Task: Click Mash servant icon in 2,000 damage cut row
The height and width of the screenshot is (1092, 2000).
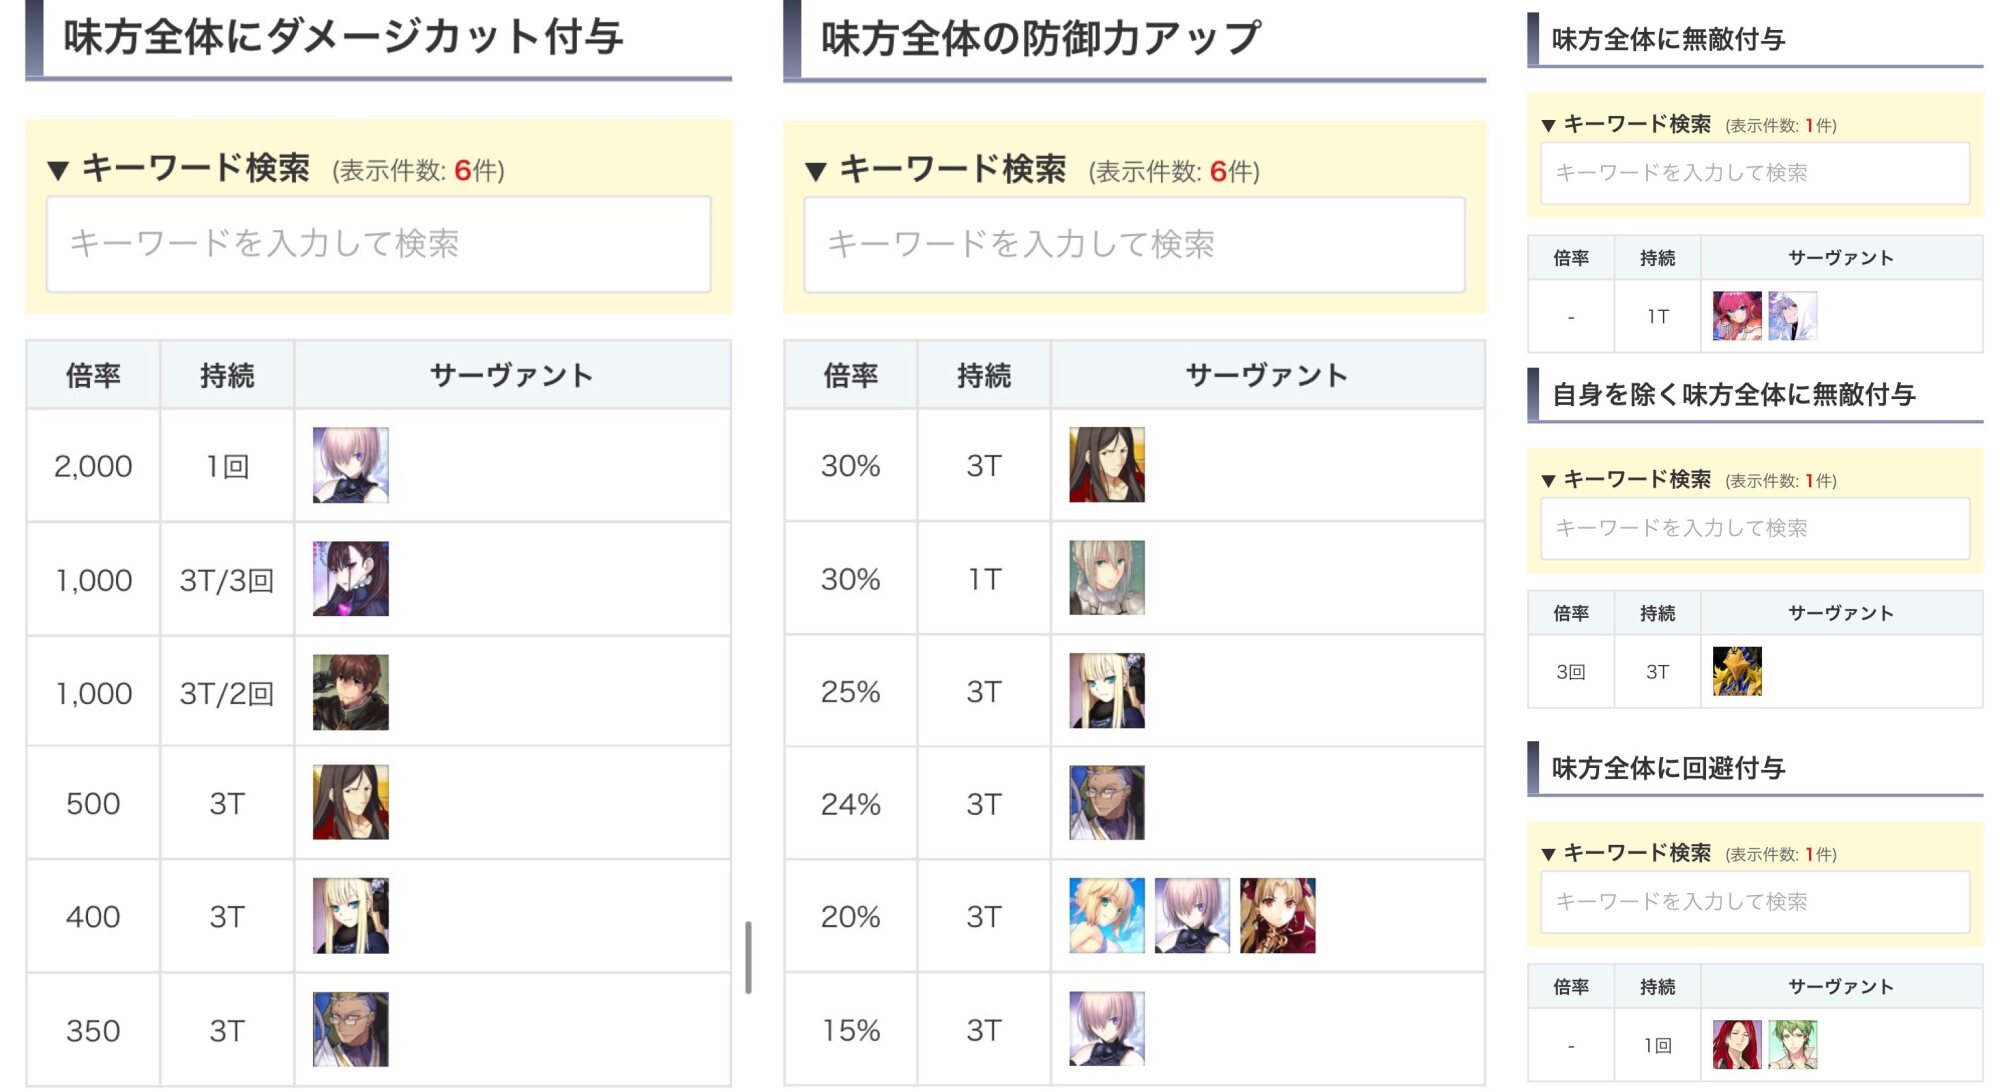Action: click(350, 465)
